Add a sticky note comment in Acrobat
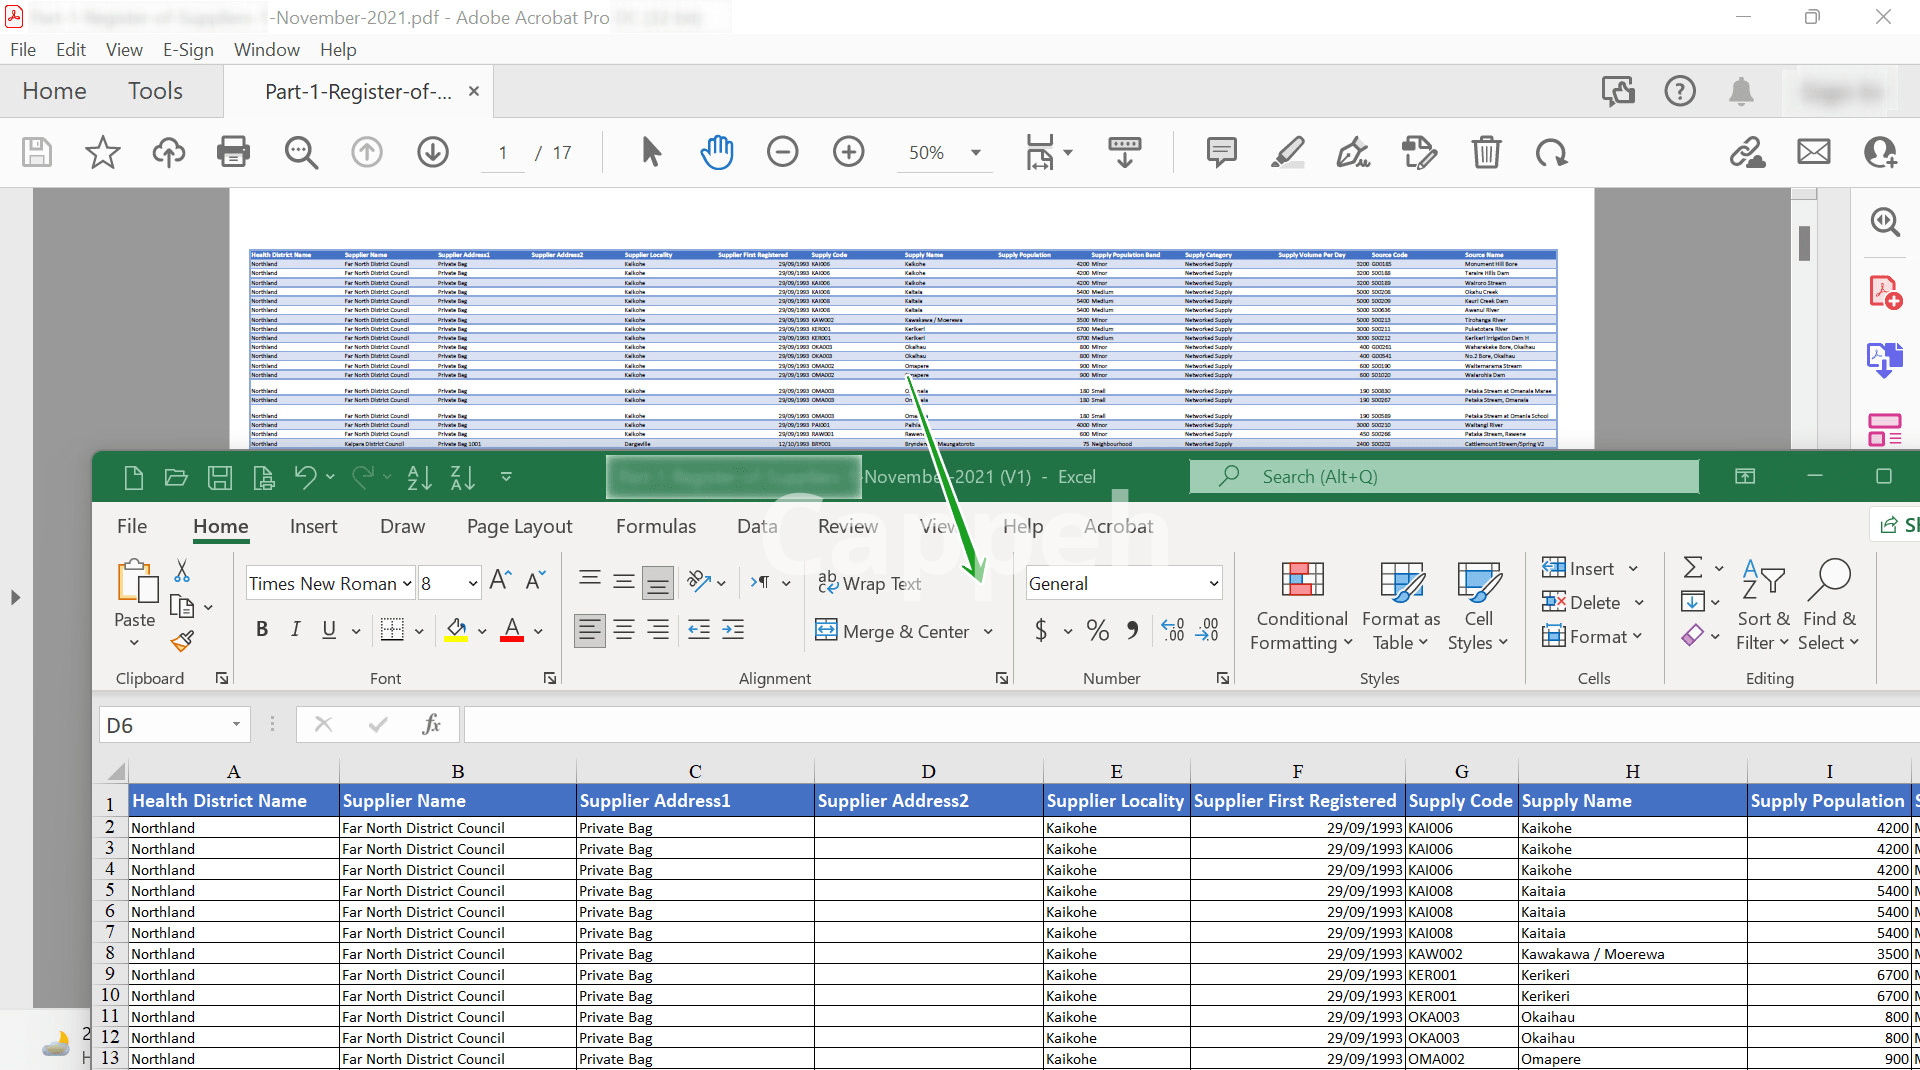1920x1070 pixels. 1221,152
